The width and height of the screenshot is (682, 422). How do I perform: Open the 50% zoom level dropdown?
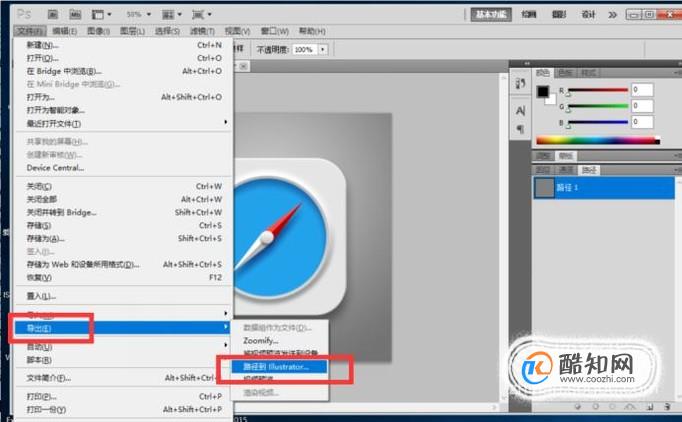click(138, 14)
